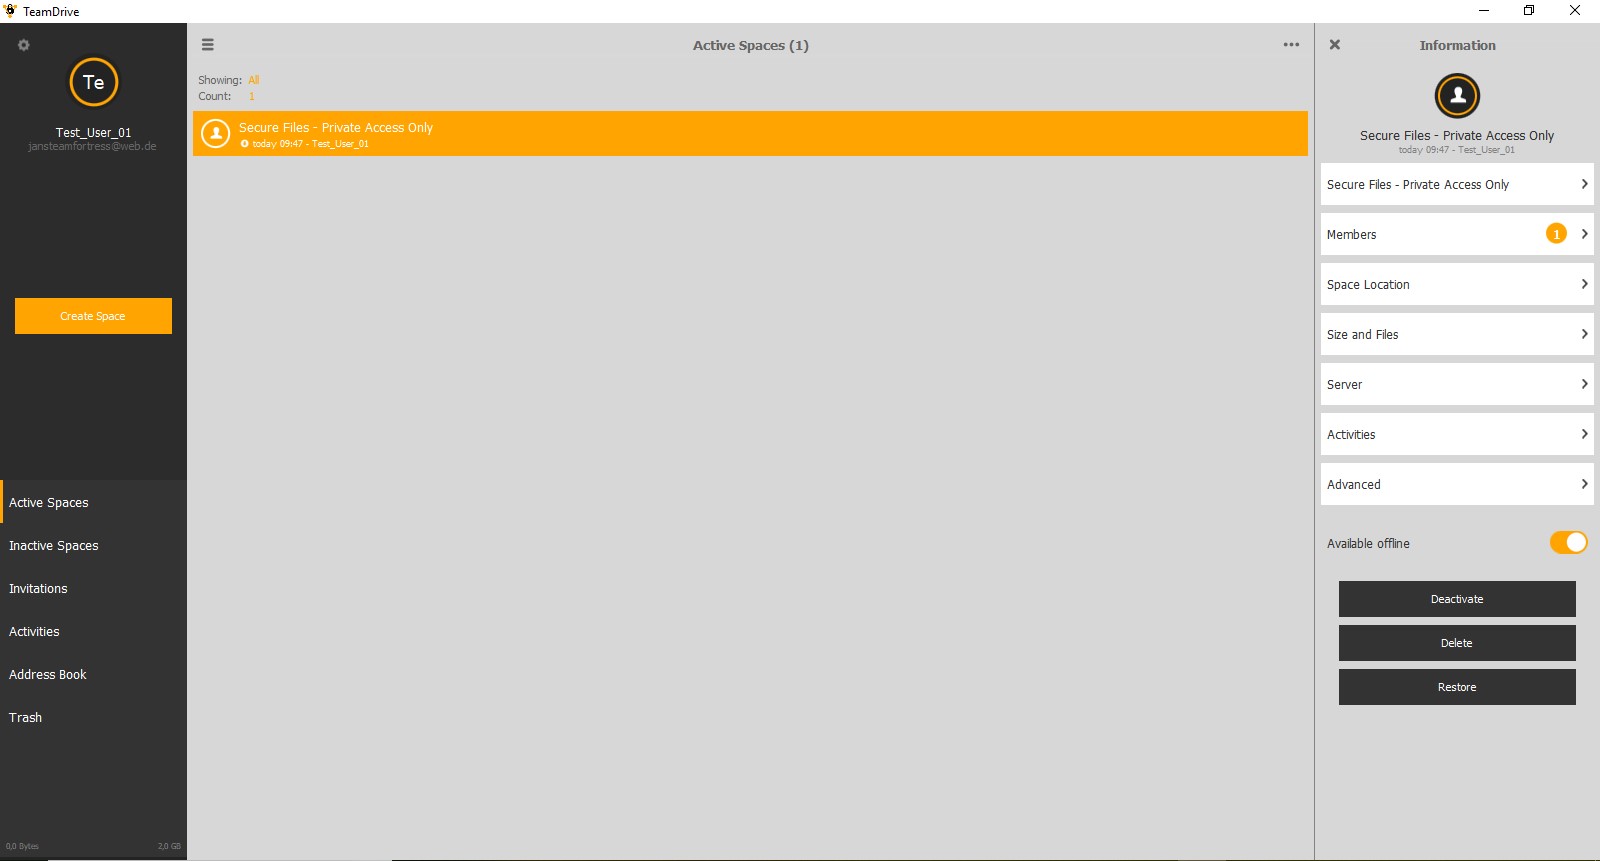Expand the Members row chevron
This screenshot has width=1600, height=861.
pyautogui.click(x=1584, y=234)
